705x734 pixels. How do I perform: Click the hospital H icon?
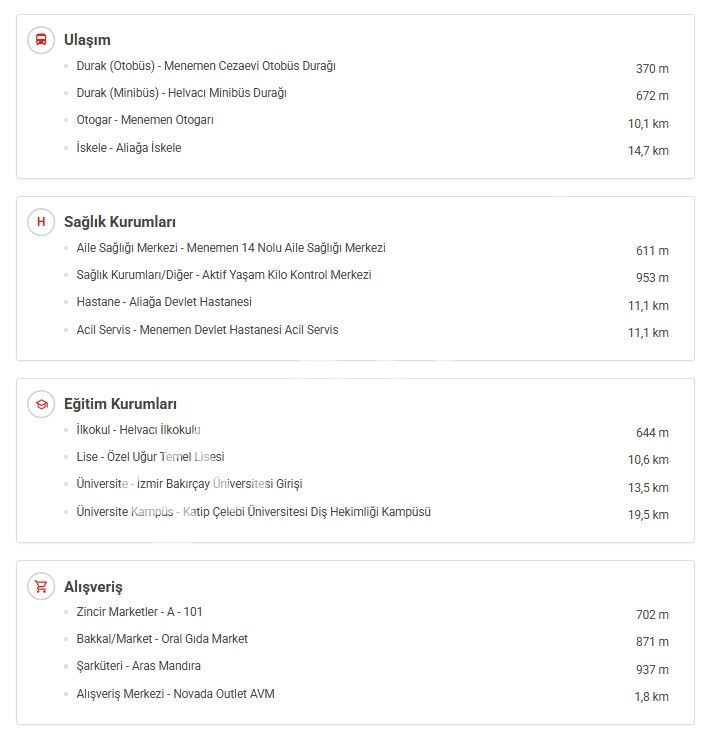(x=41, y=222)
